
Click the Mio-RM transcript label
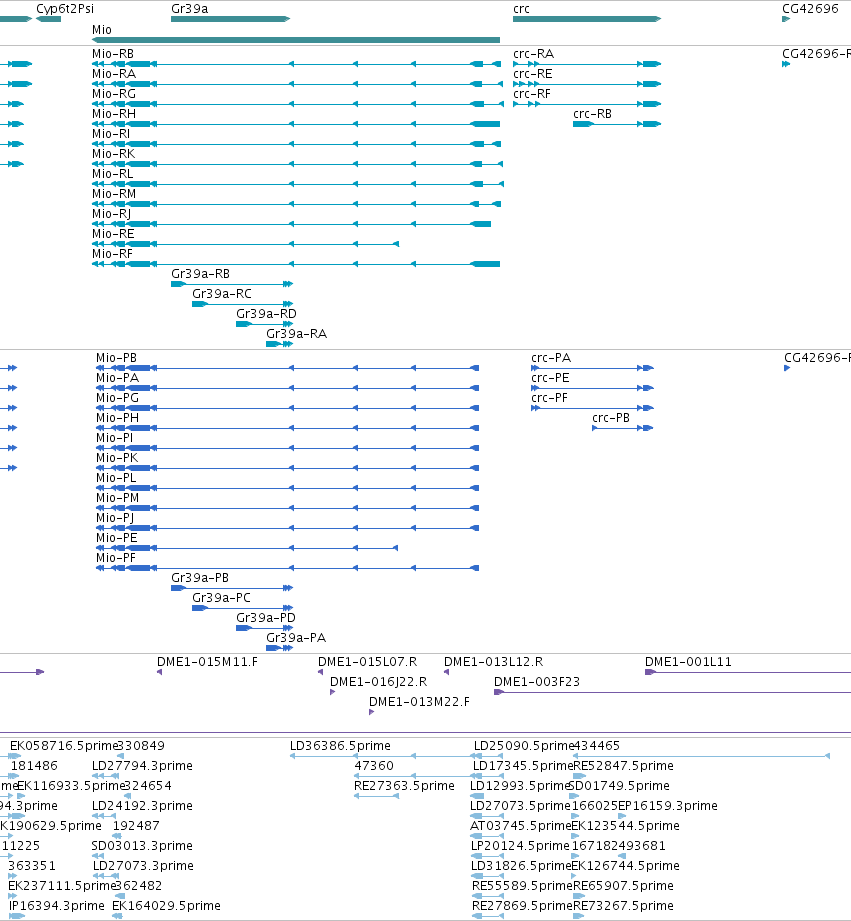(114, 193)
